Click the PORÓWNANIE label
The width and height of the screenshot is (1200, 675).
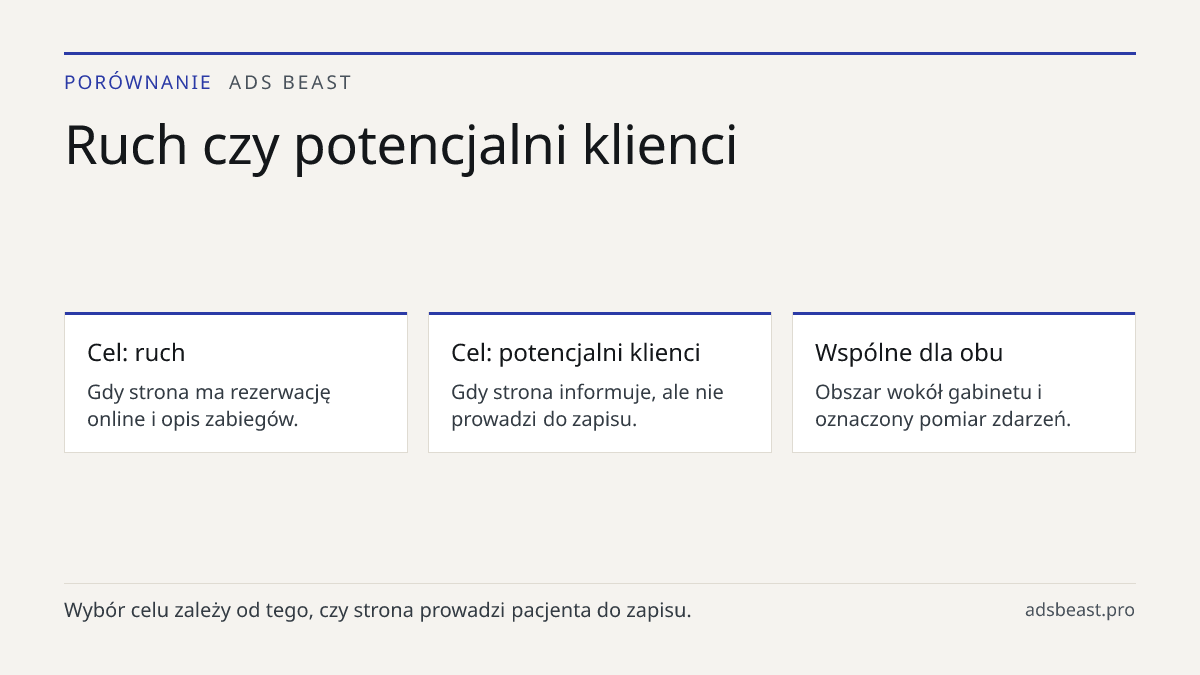(138, 82)
